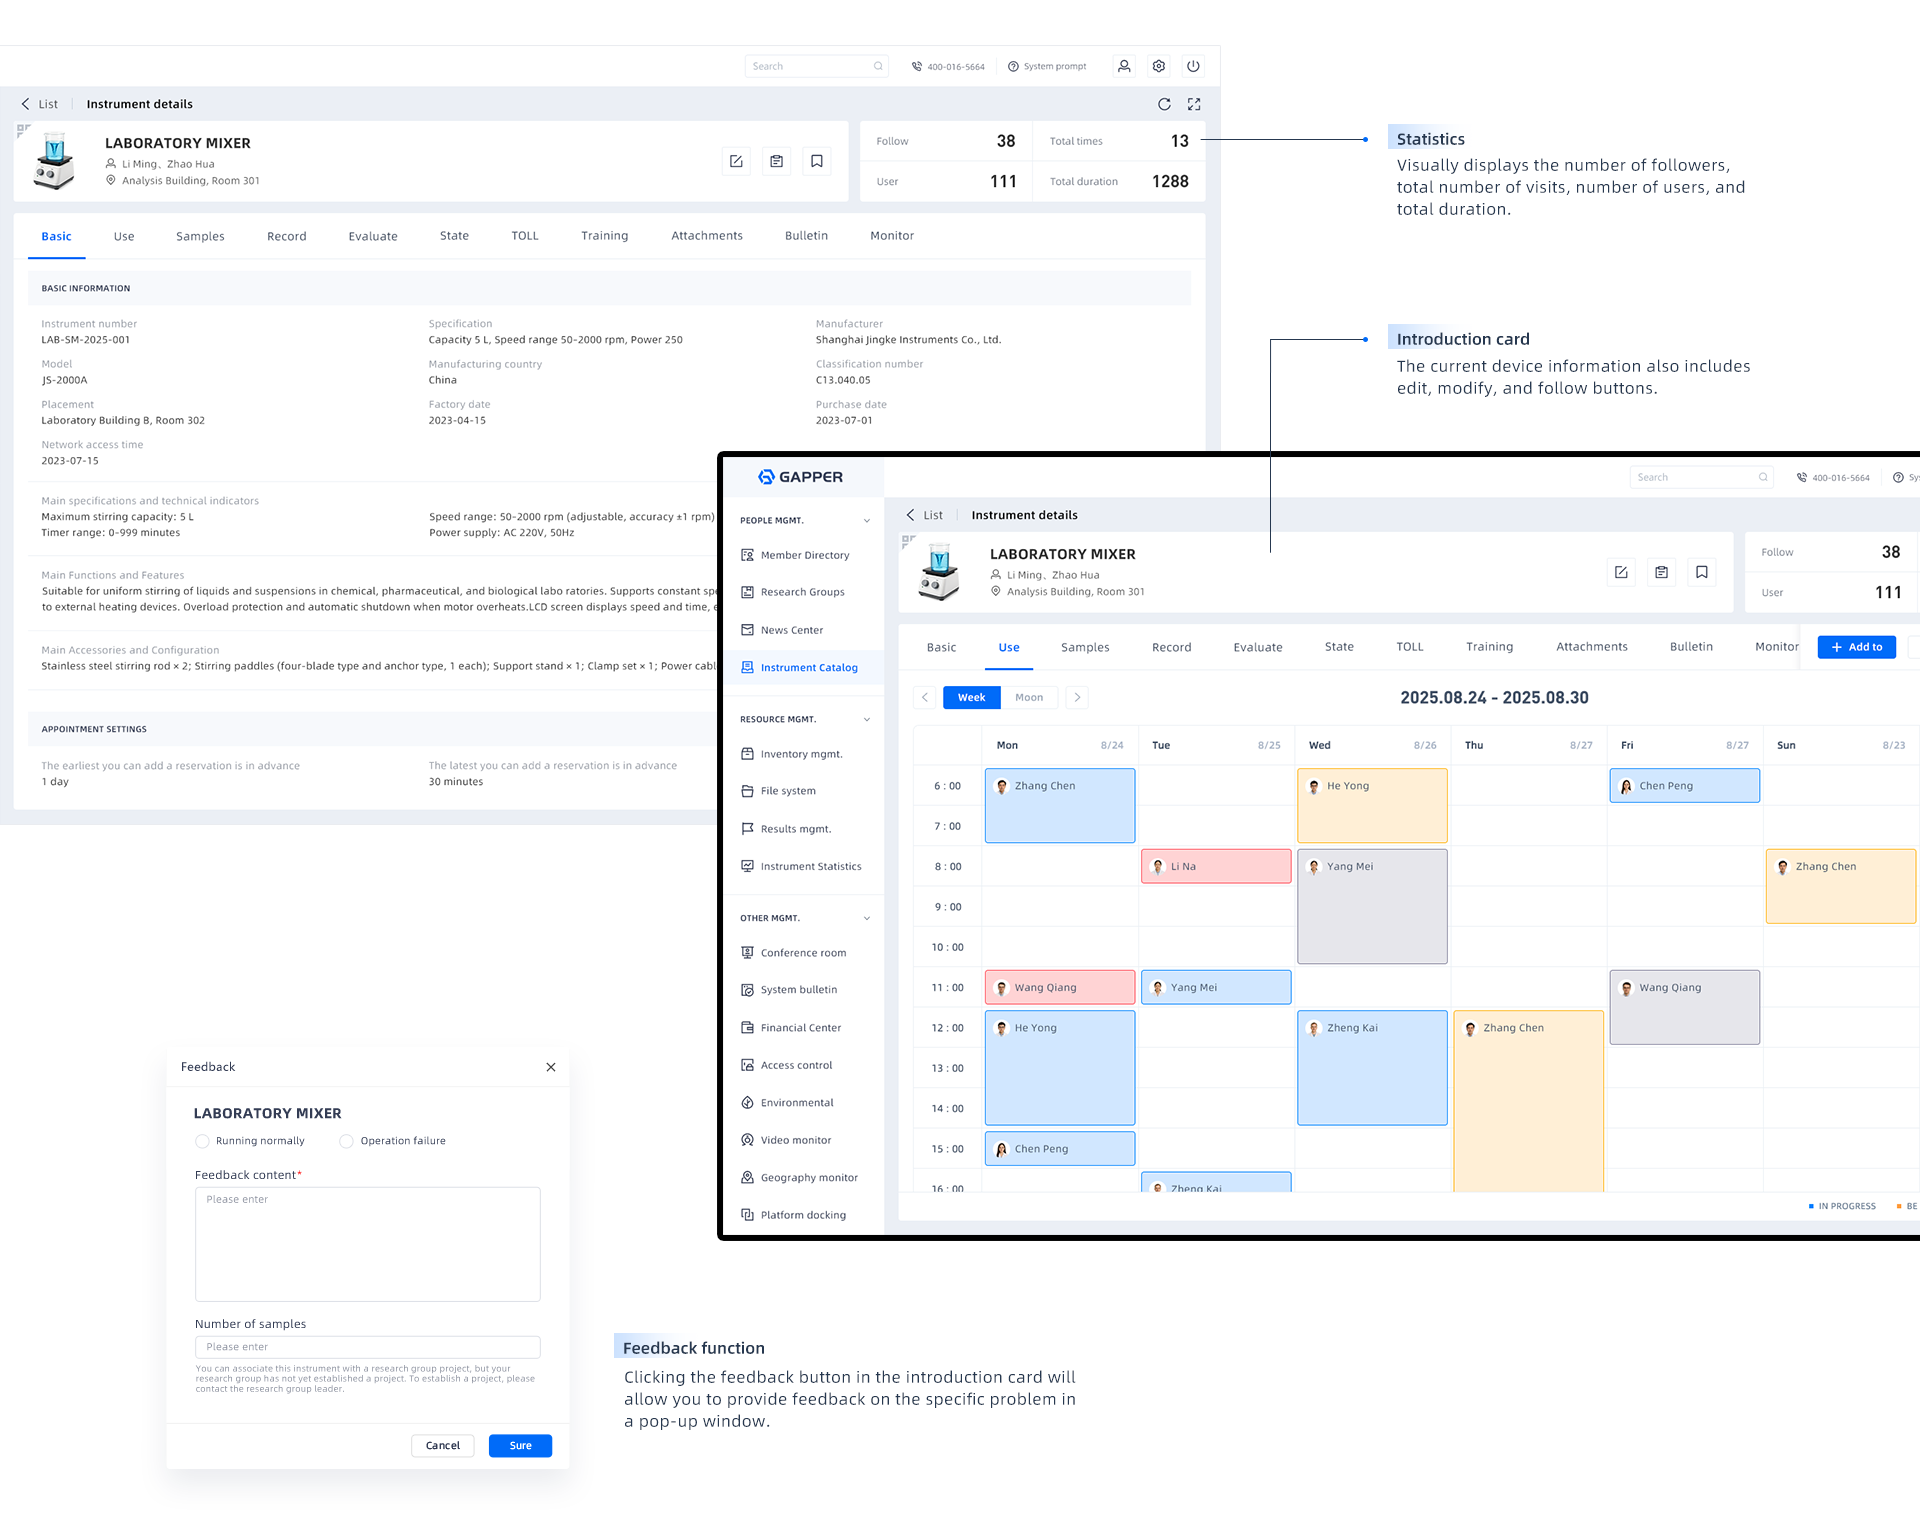Collapse the RESOURCE MGMT. section

[866, 720]
